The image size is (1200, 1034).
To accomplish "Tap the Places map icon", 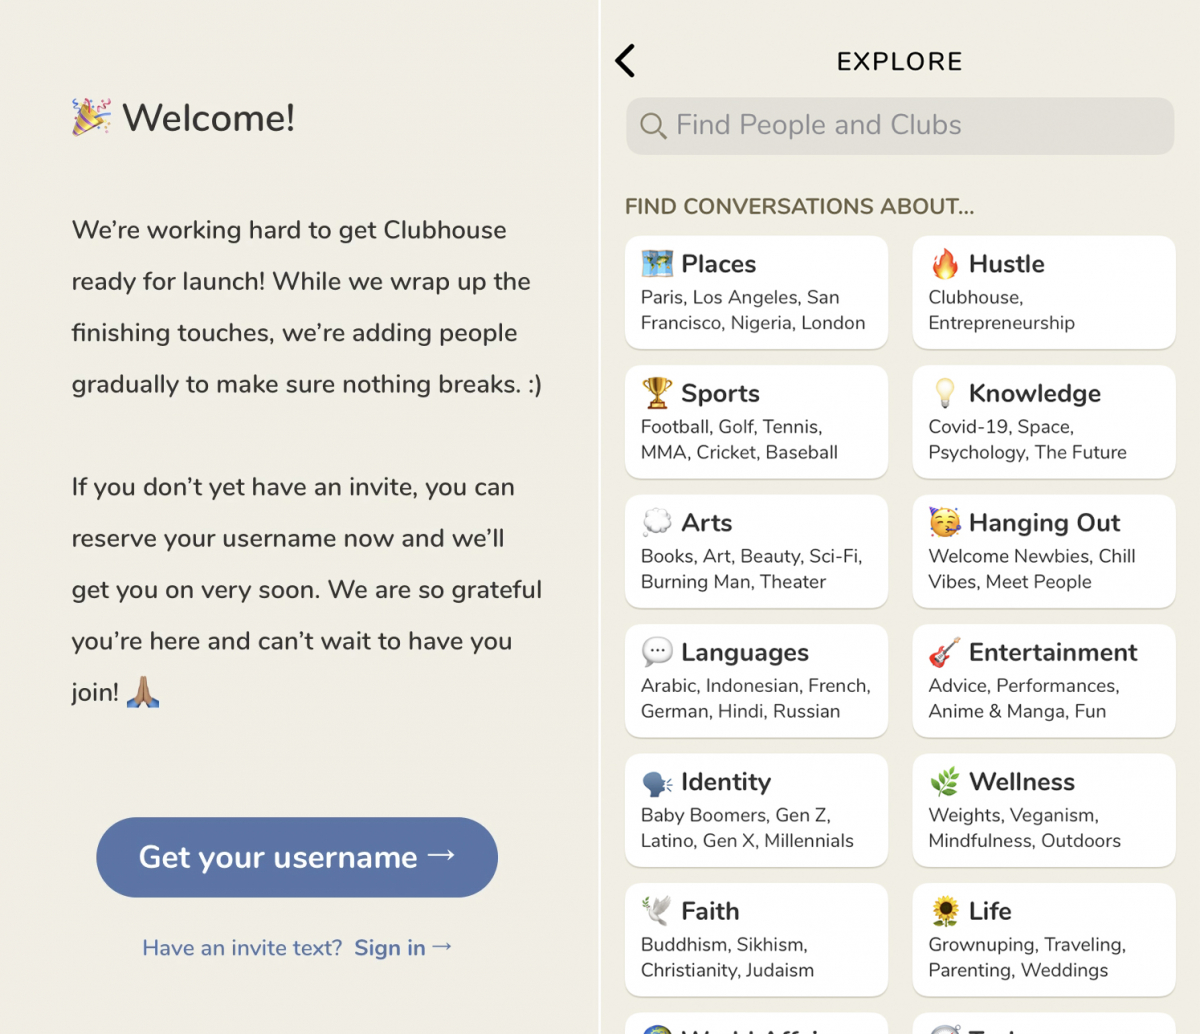I will [657, 264].
